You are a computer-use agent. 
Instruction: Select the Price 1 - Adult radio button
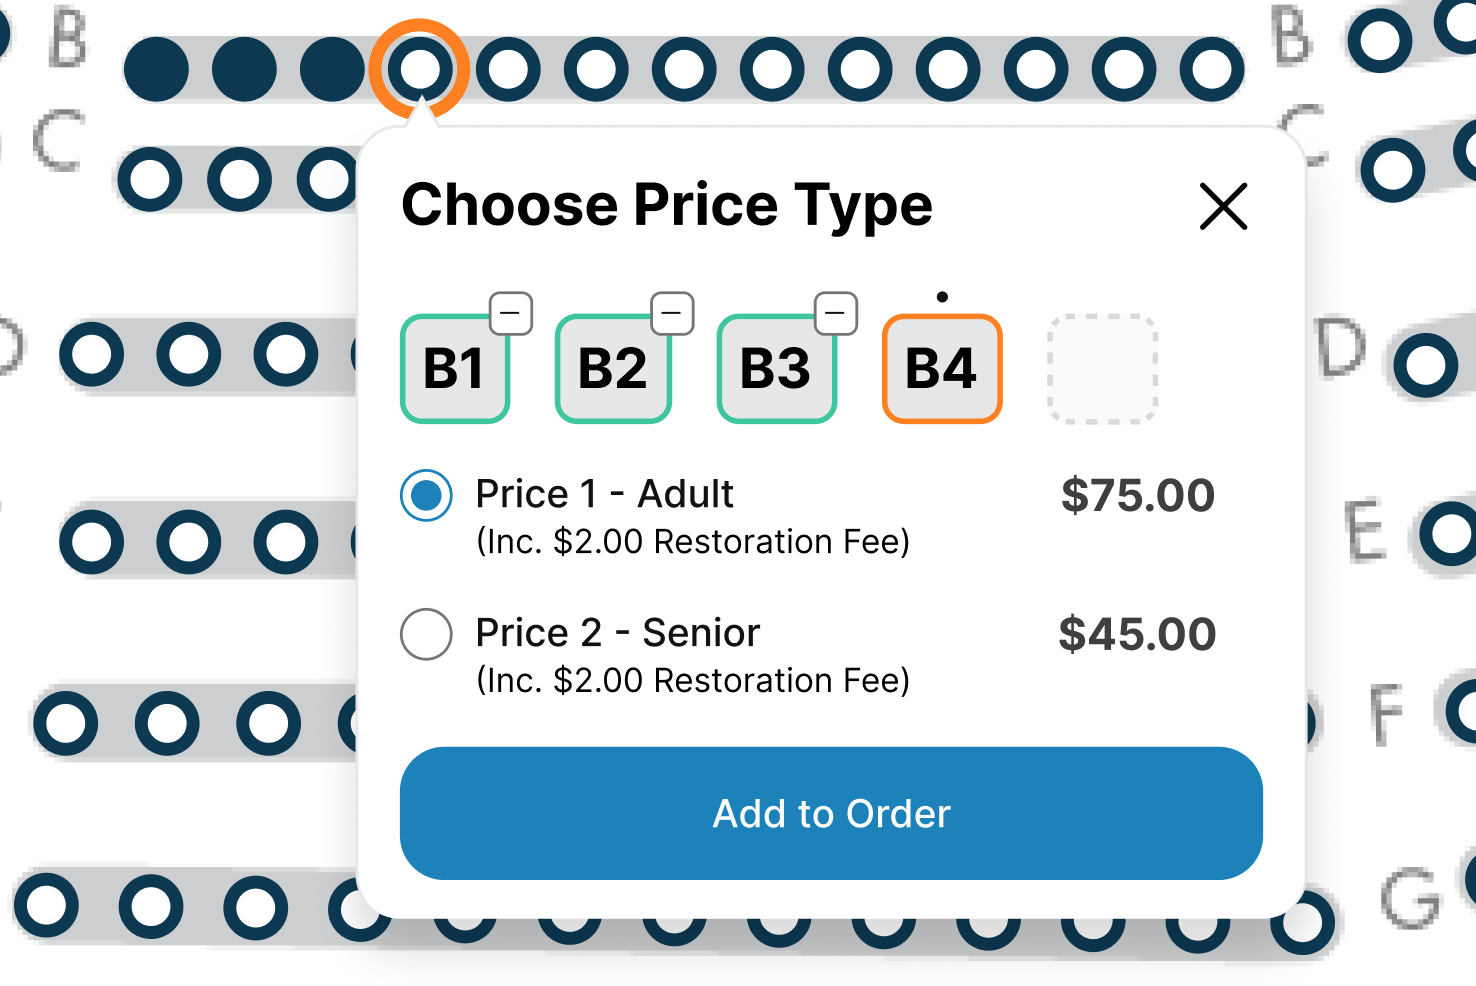point(426,494)
